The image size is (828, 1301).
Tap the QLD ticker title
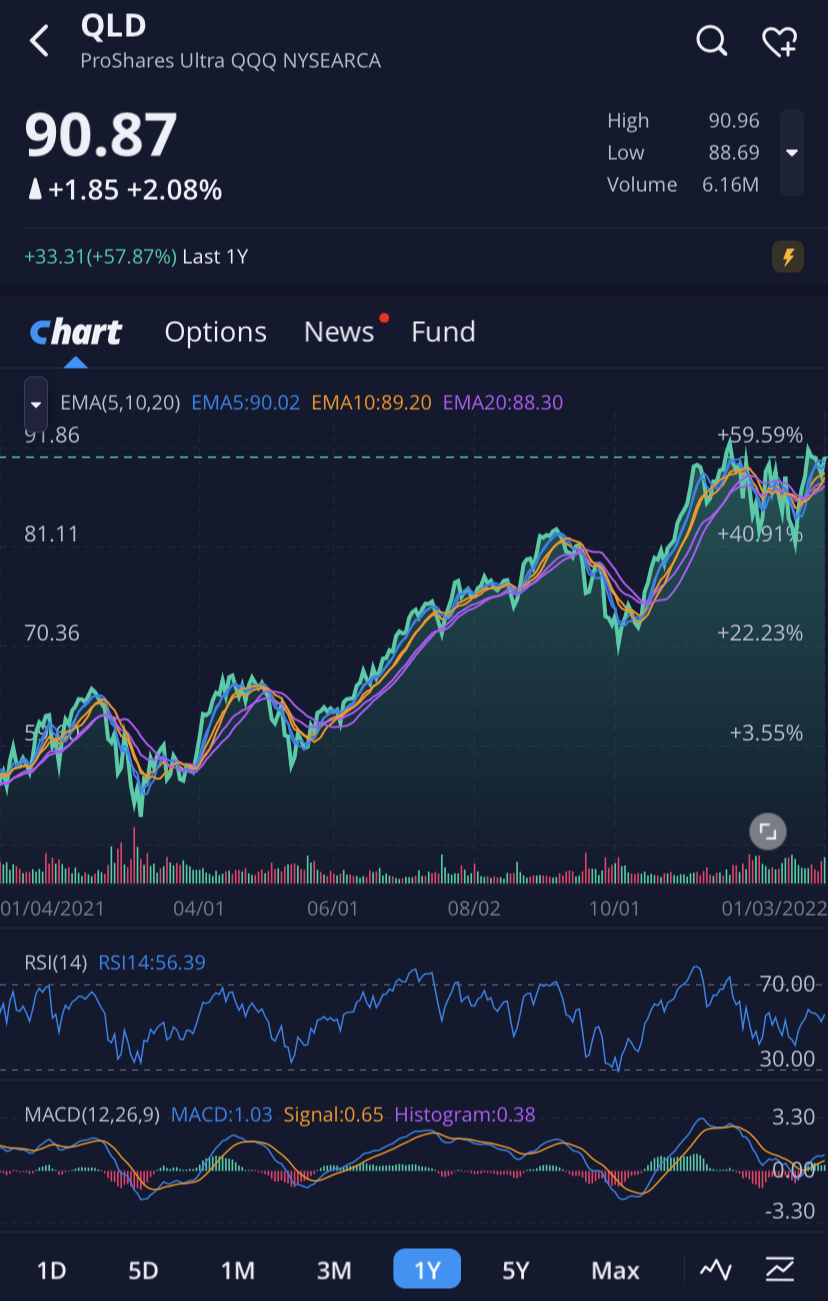pyautogui.click(x=113, y=25)
